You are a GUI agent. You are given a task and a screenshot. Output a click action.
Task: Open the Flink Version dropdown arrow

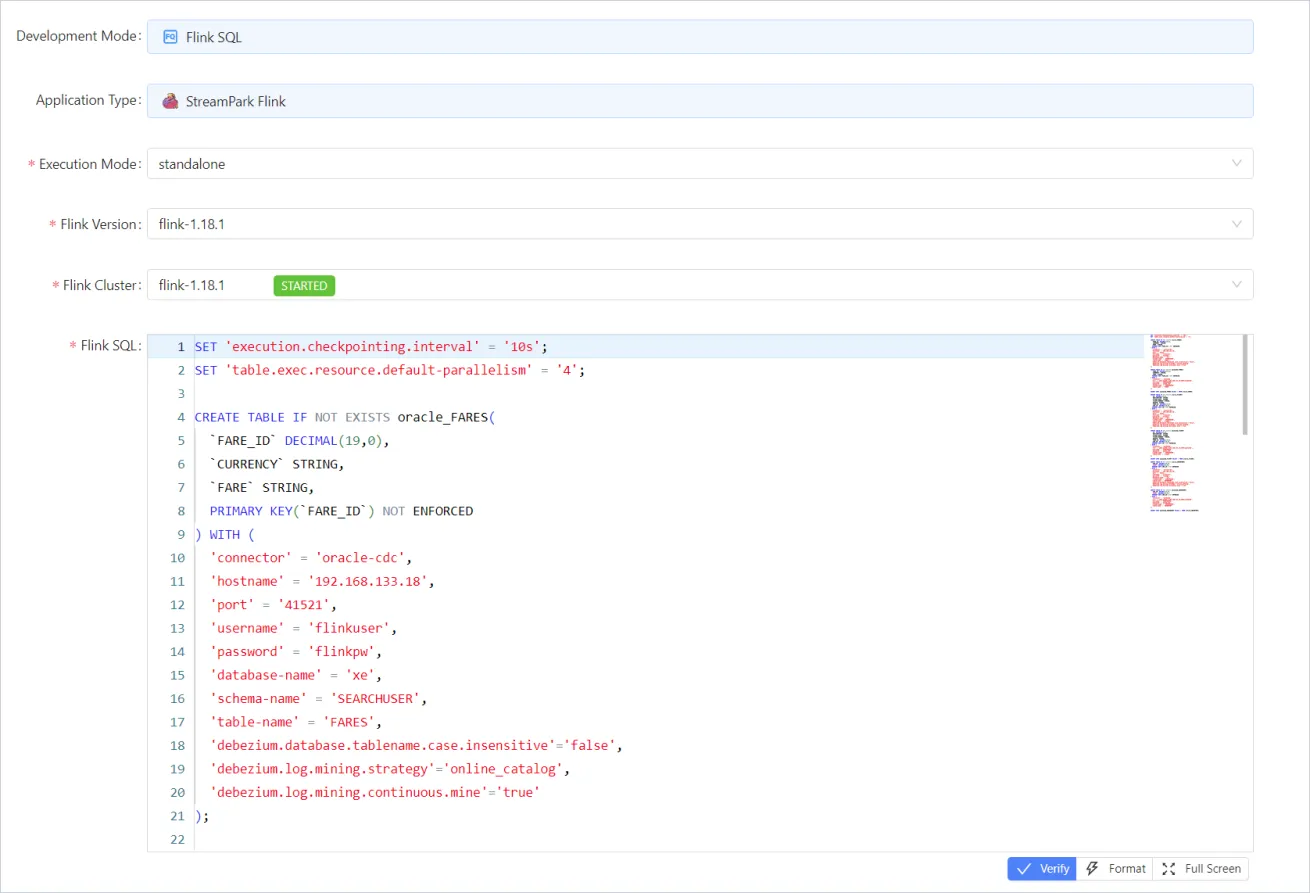pos(1237,224)
